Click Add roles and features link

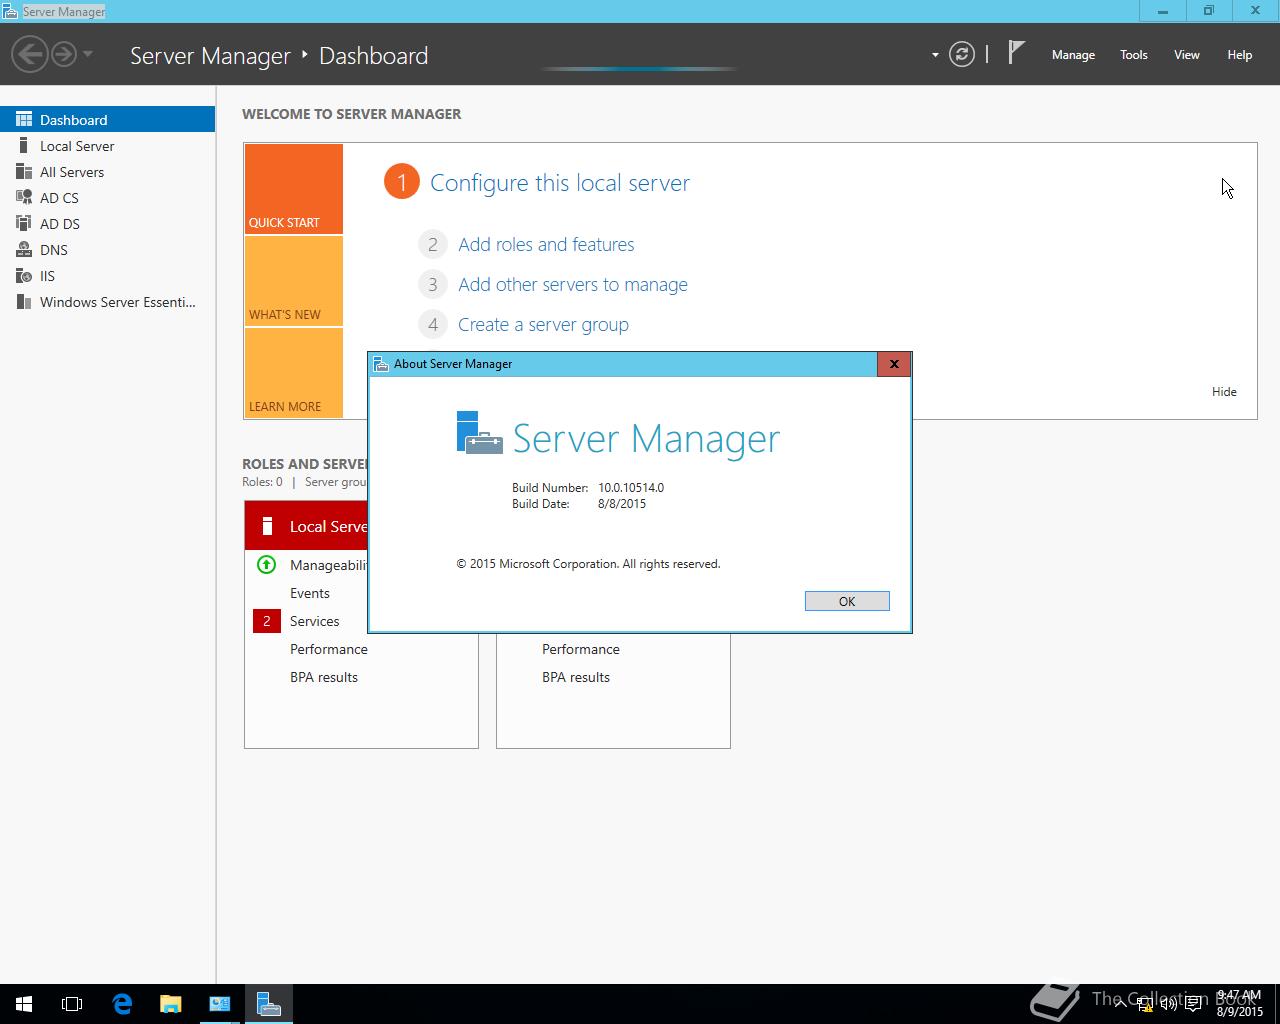coord(546,244)
